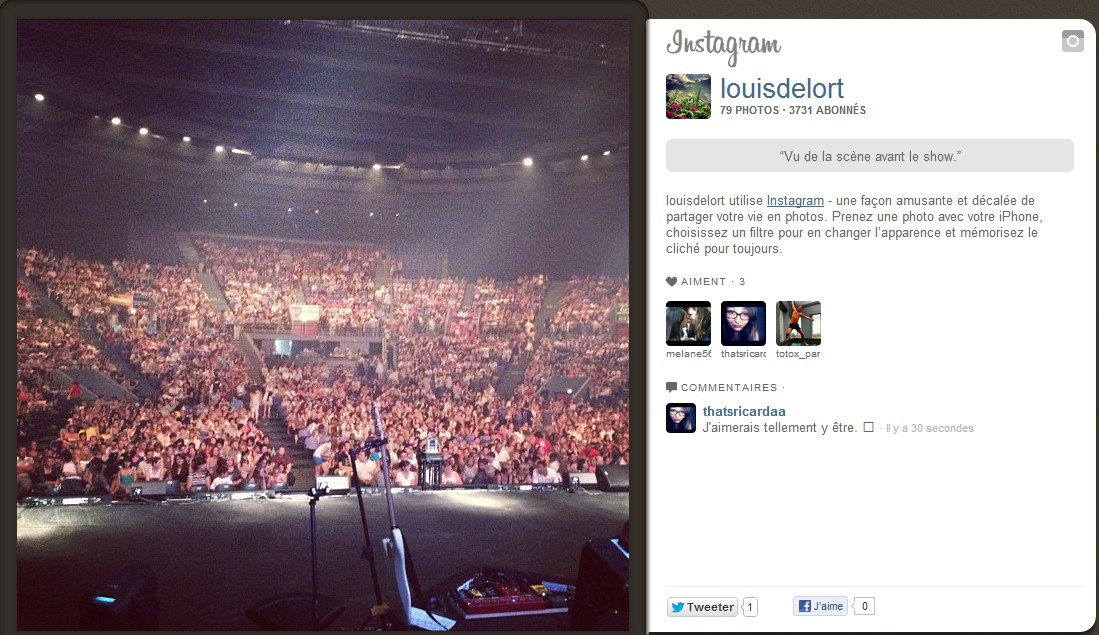1099x635 pixels.
Task: Click the speech bubble COMMENTAIRES icon
Action: click(671, 387)
